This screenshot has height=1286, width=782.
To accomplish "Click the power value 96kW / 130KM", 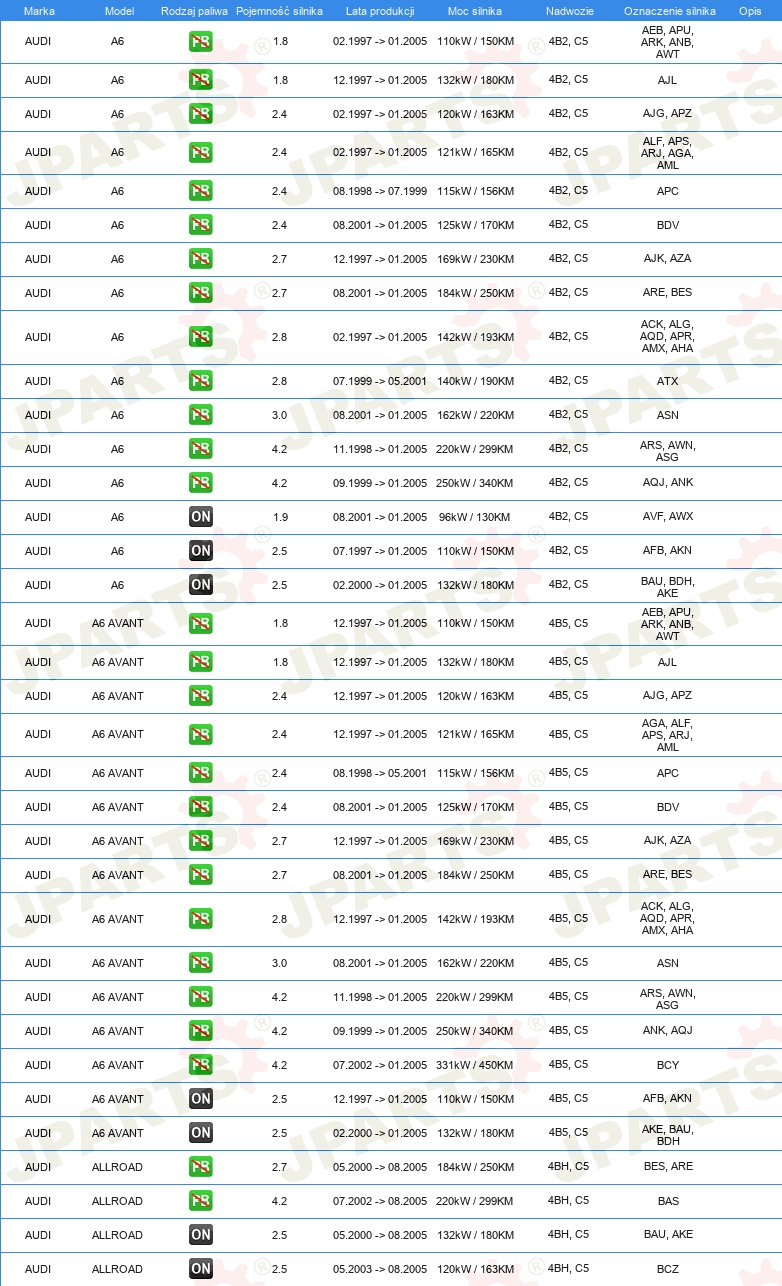I will [475, 517].
